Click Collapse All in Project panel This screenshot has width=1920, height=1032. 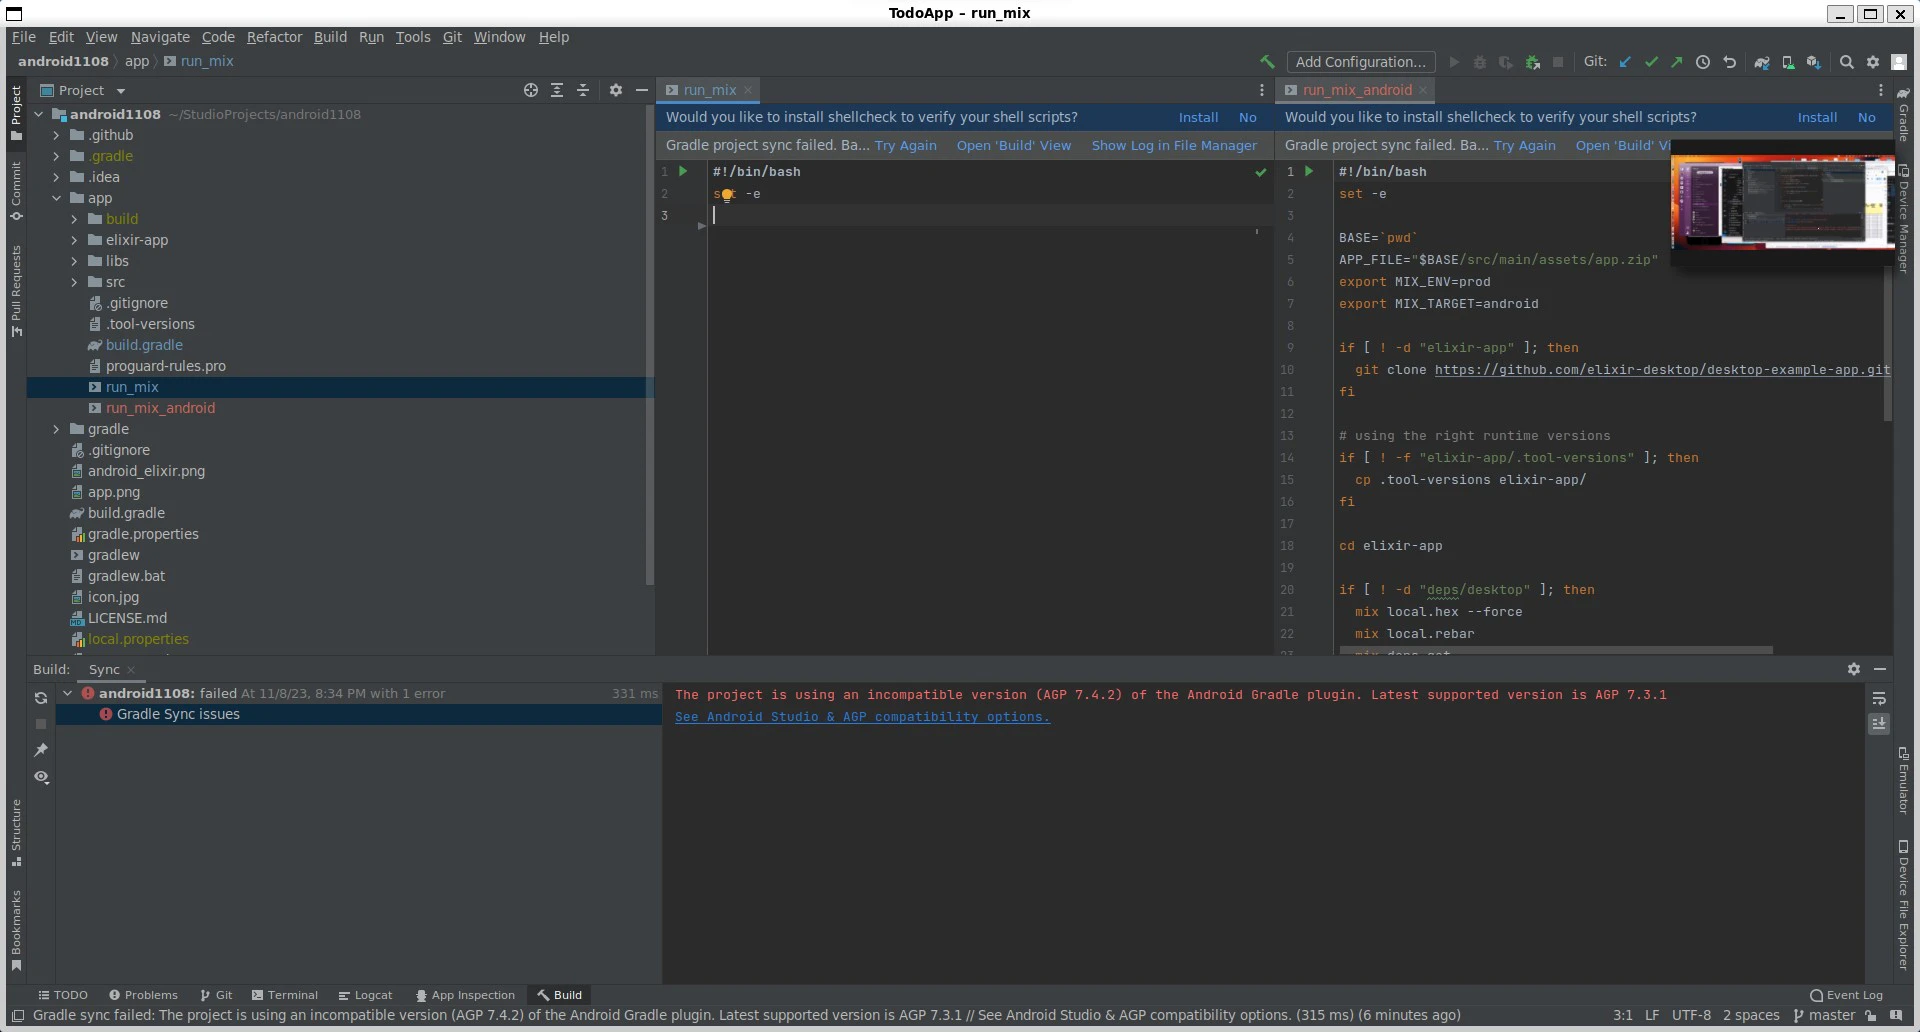(583, 90)
